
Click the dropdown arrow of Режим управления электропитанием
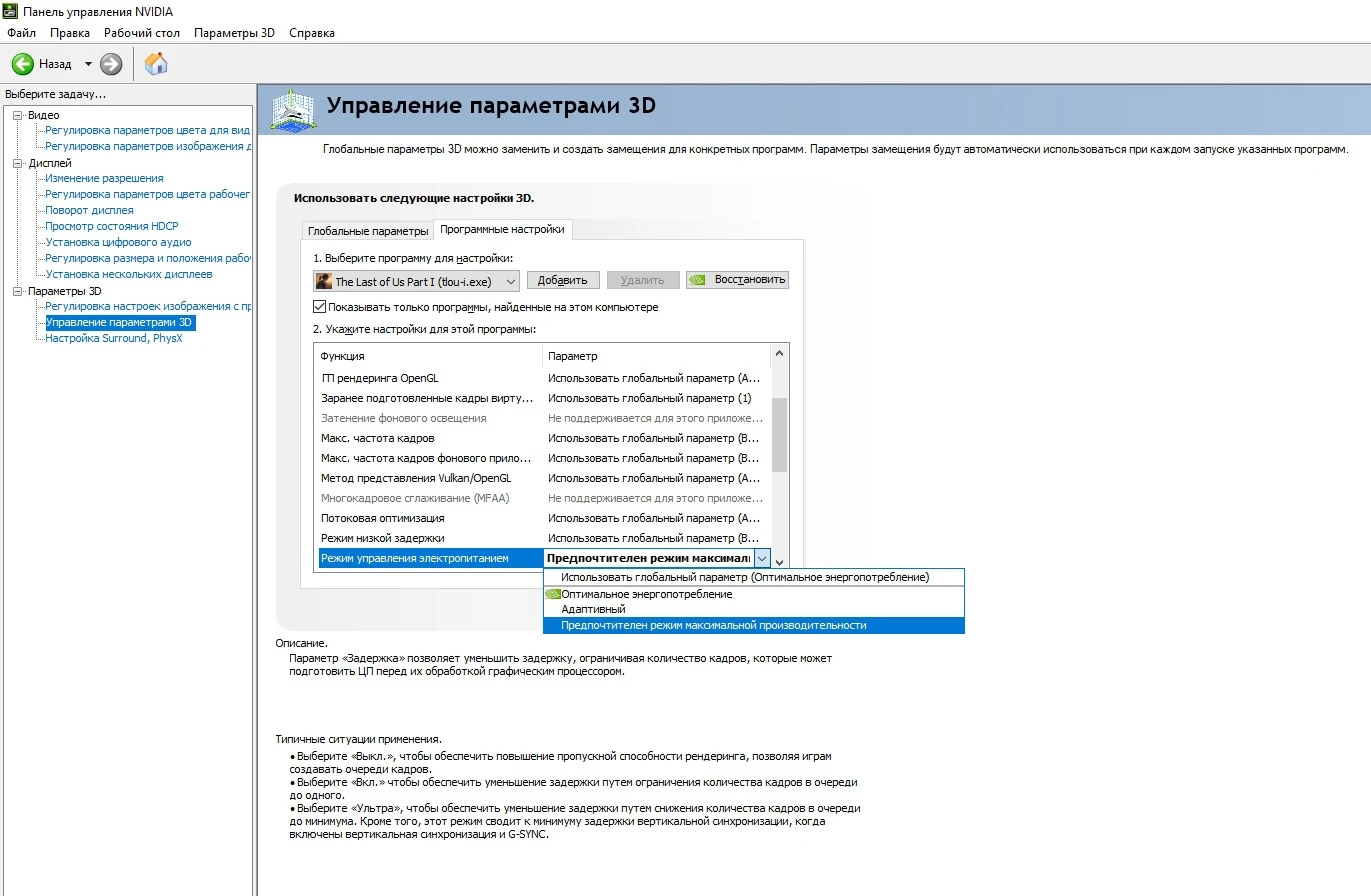pos(762,558)
